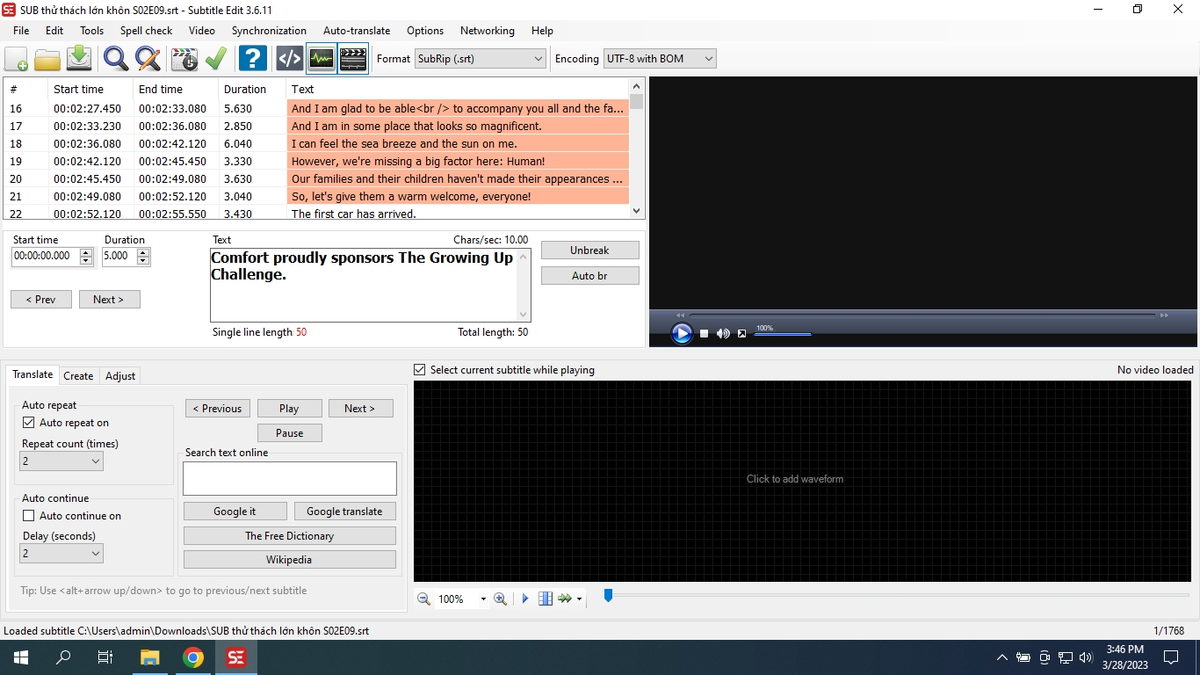Save the subtitle using the download-arrow icon
1200x675 pixels.
tap(79, 59)
